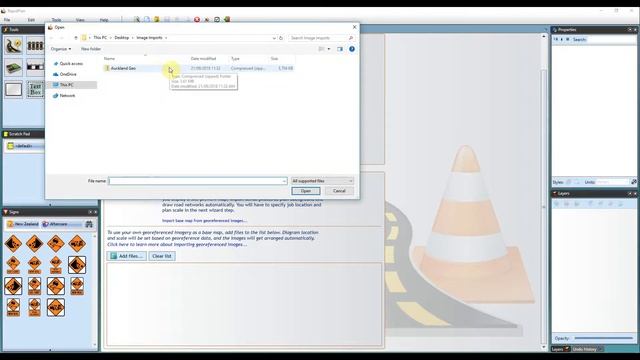Viewport: 640px width, 360px height.
Task: Click the File name input field
Action: point(198,181)
